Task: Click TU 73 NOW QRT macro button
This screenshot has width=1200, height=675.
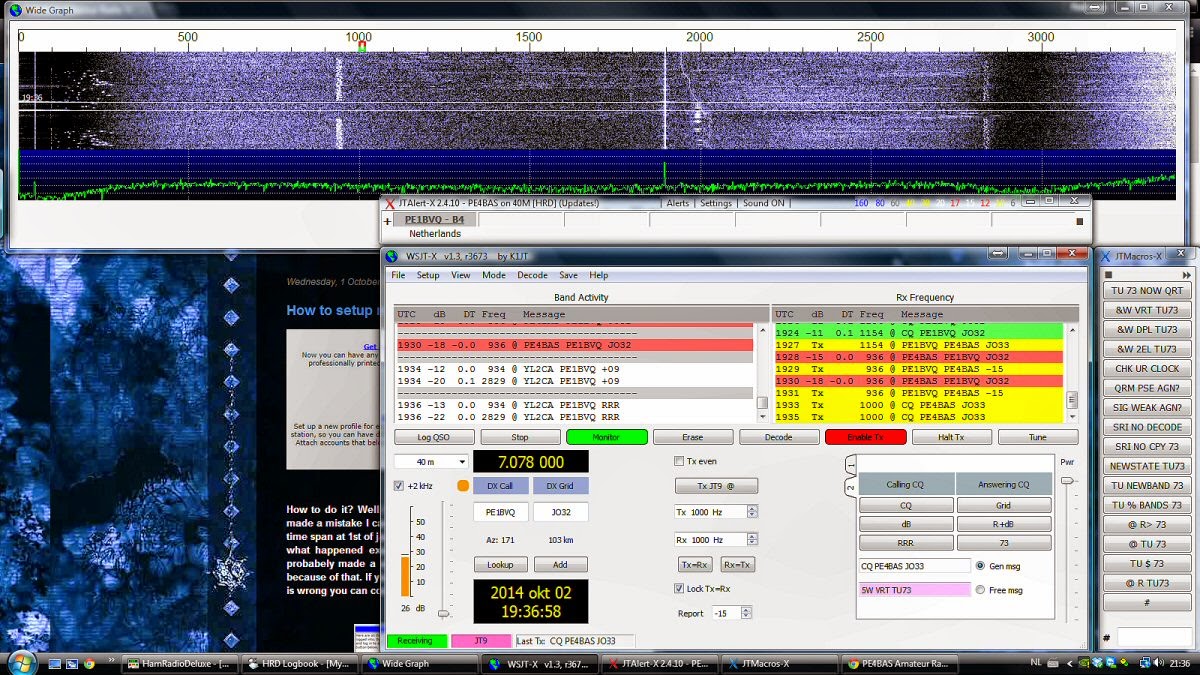Action: (1146, 291)
